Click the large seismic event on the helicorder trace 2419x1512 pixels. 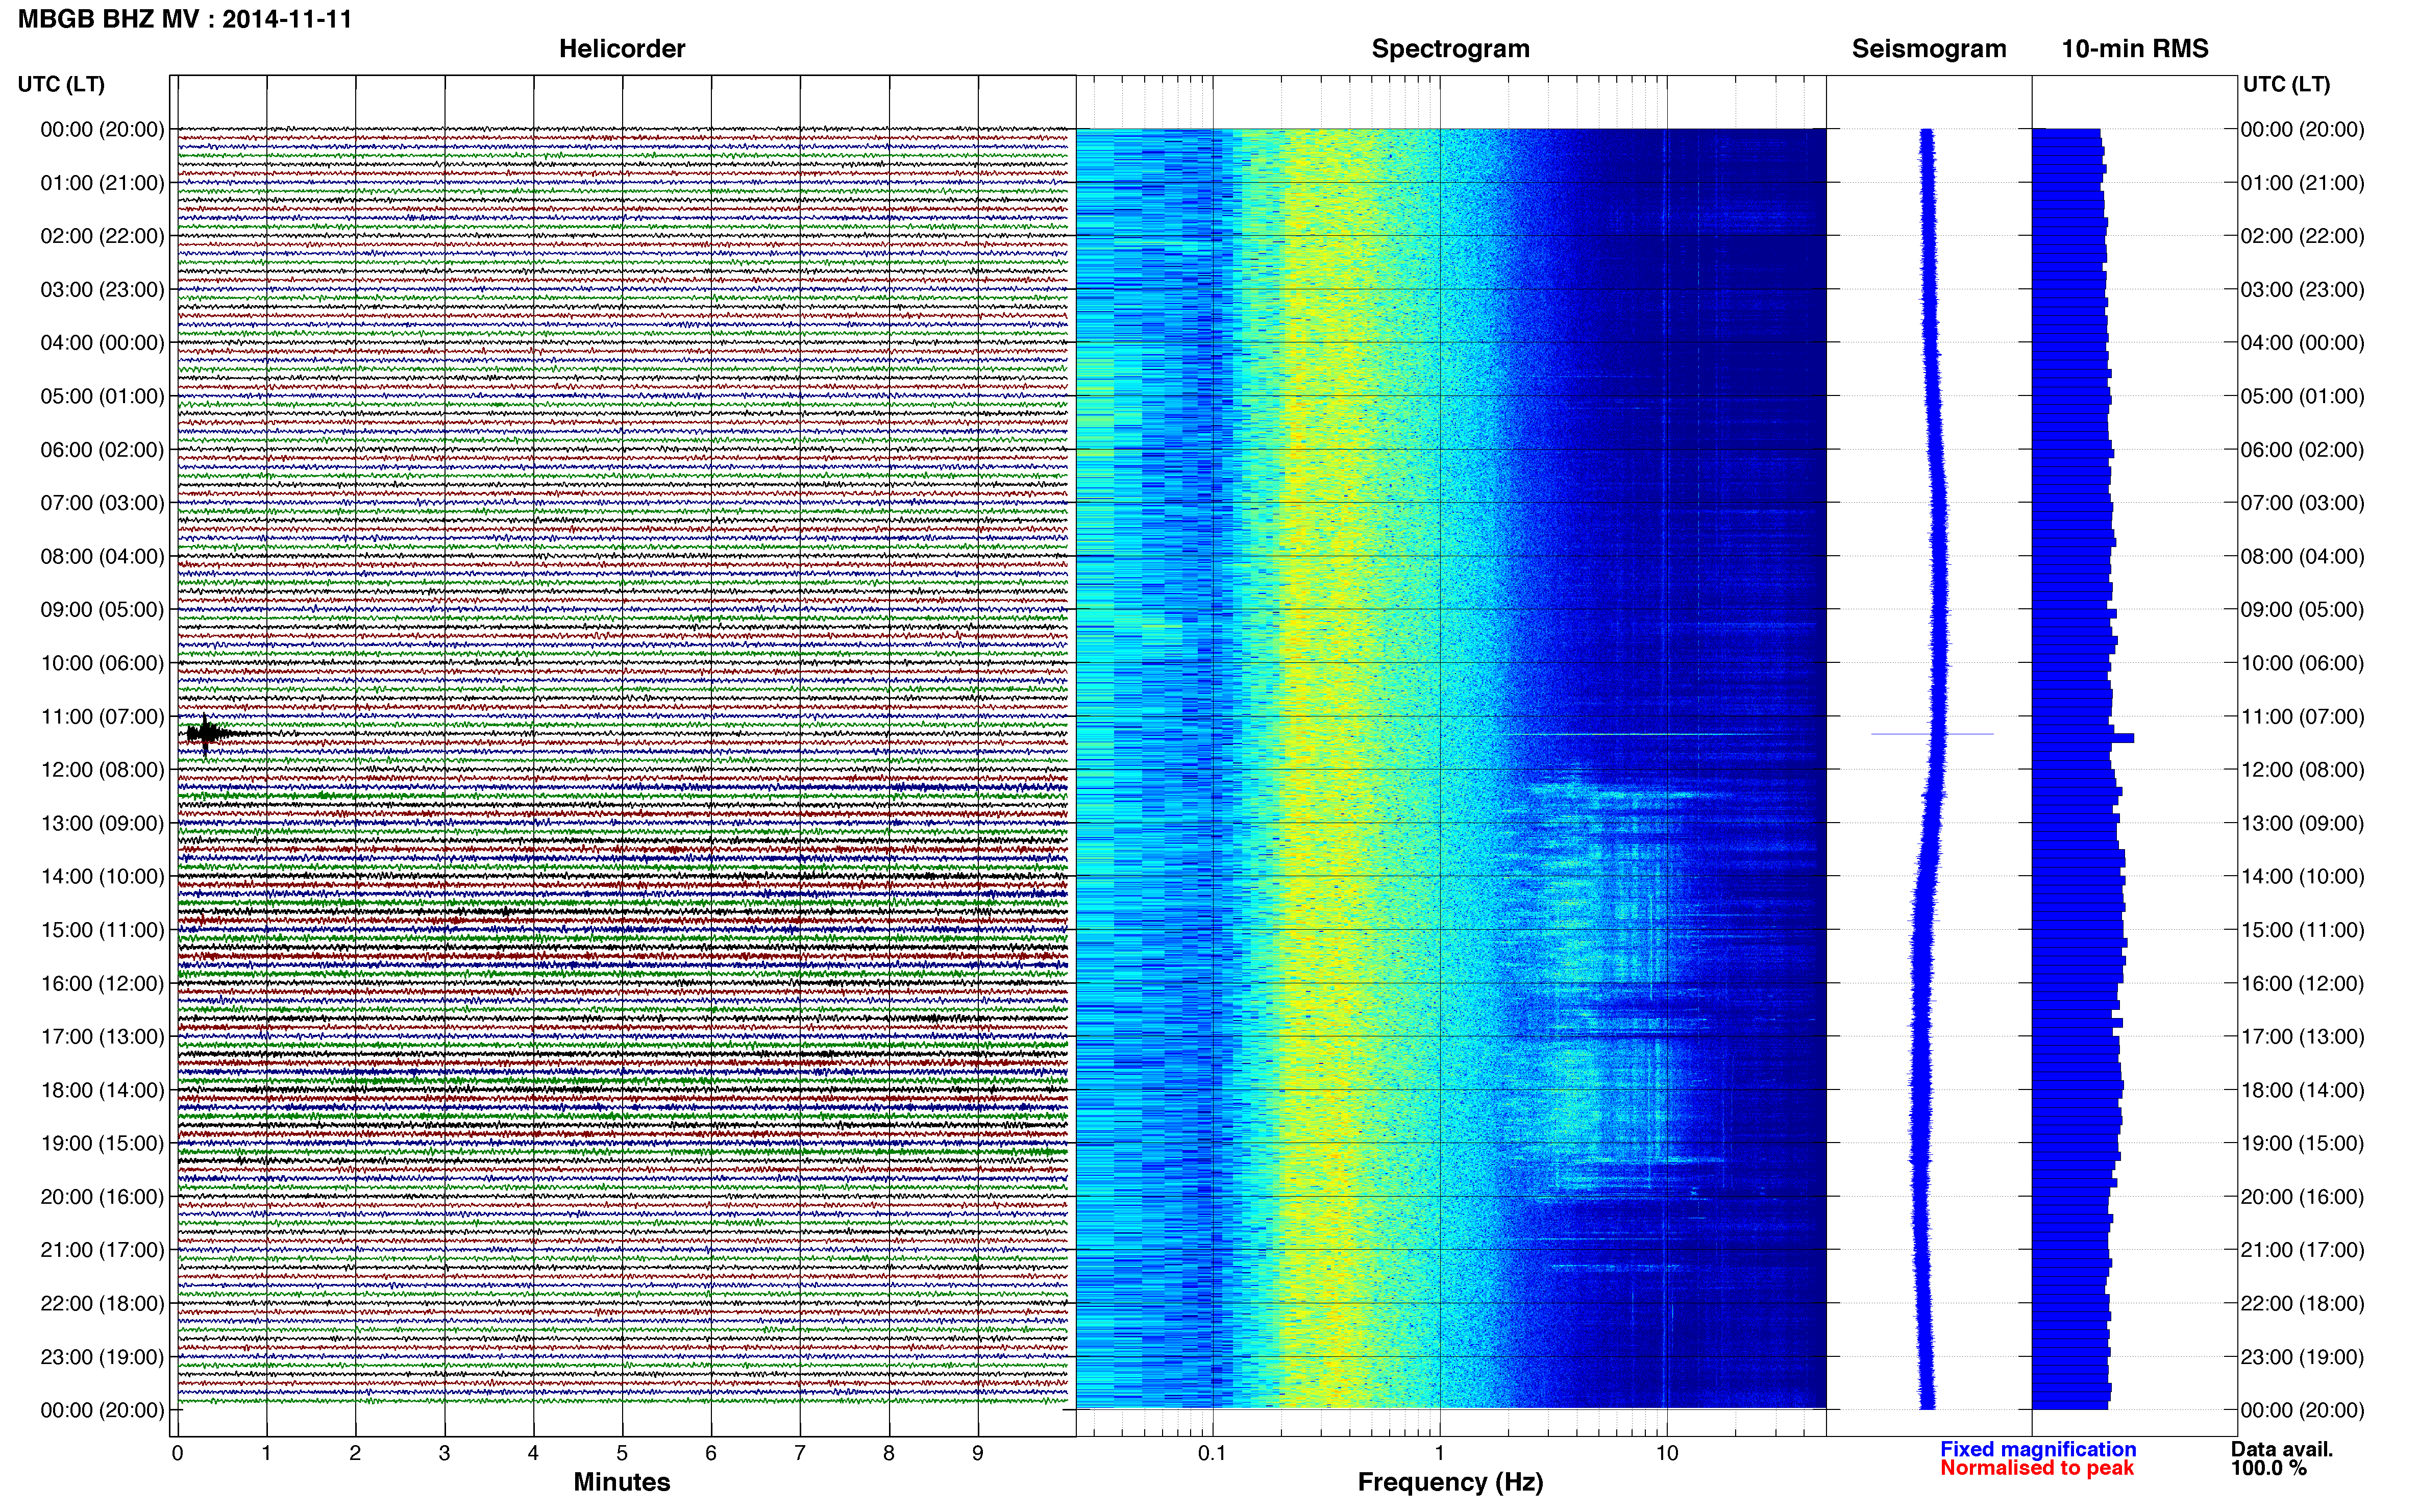click(x=207, y=734)
